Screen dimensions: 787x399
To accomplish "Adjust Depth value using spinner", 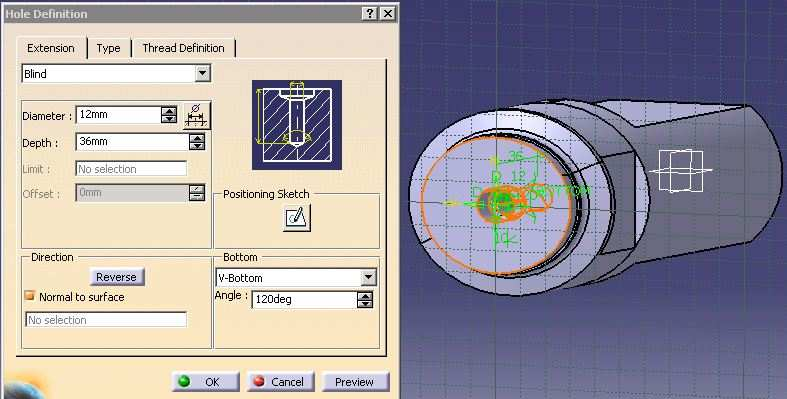I will (197, 142).
